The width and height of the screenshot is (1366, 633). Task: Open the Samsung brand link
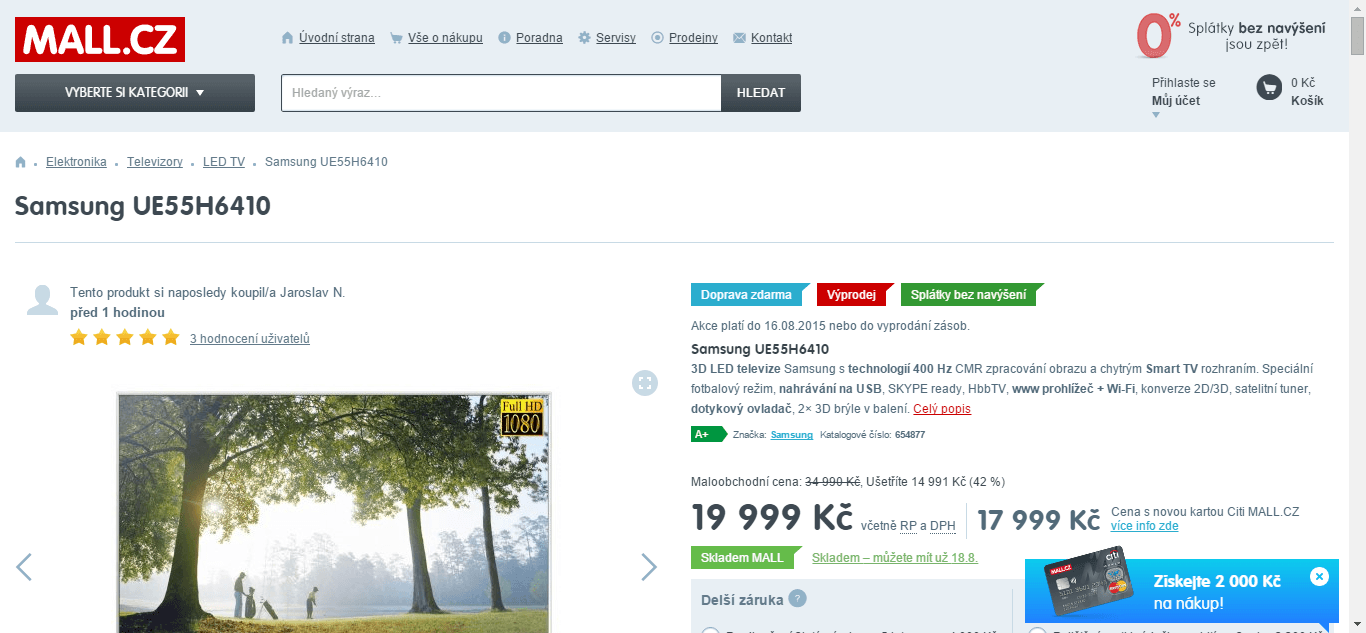pyautogui.click(x=792, y=435)
